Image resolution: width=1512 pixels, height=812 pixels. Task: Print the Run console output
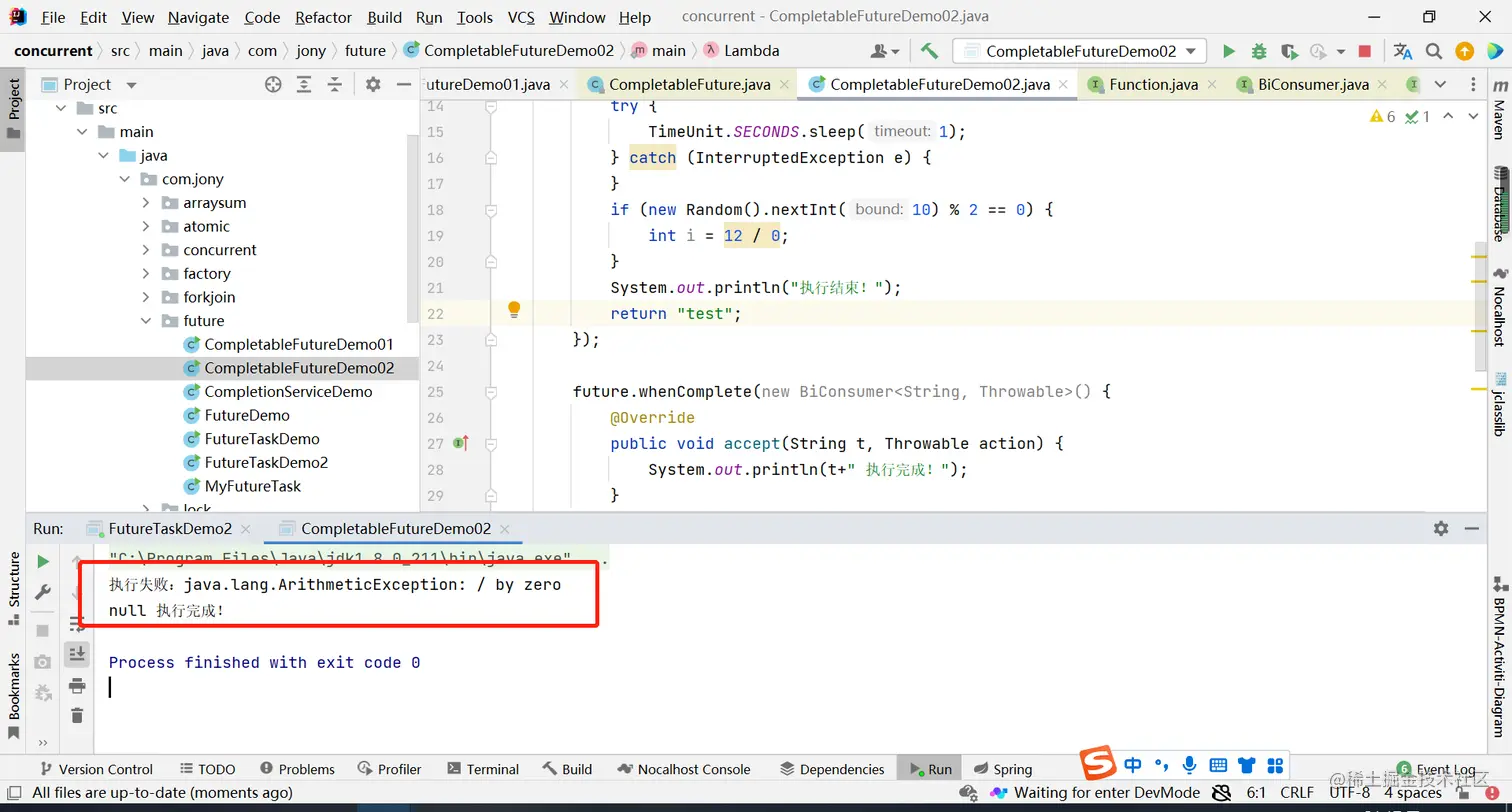pyautogui.click(x=77, y=685)
